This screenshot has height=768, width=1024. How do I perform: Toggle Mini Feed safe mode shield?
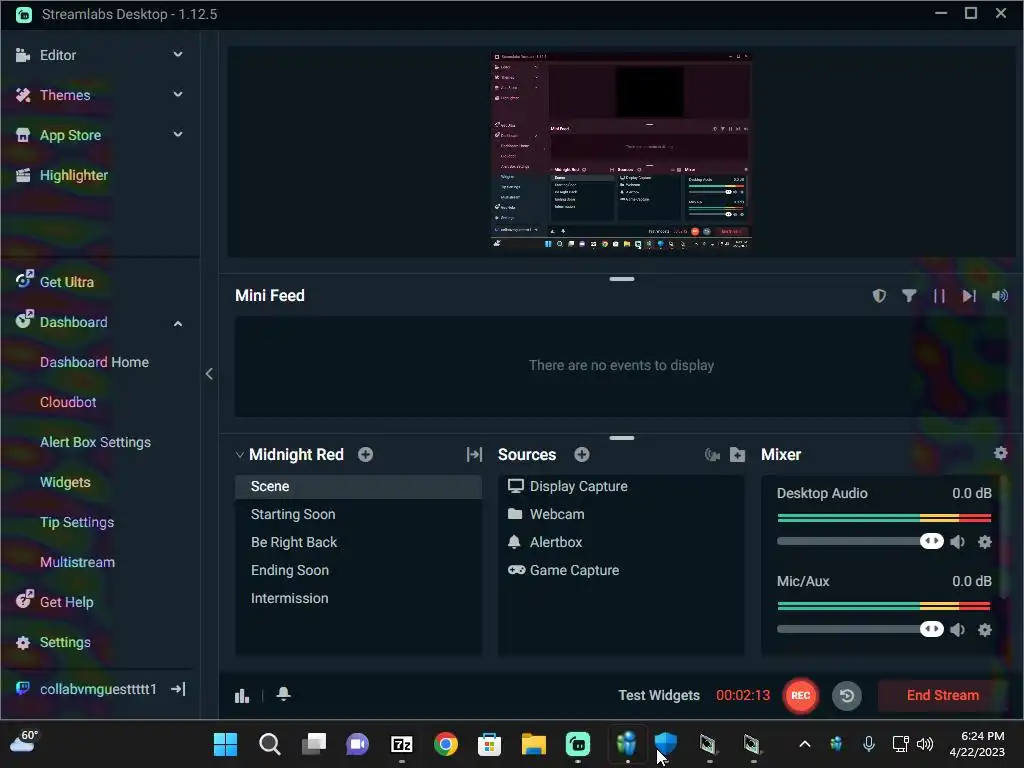[x=879, y=296]
